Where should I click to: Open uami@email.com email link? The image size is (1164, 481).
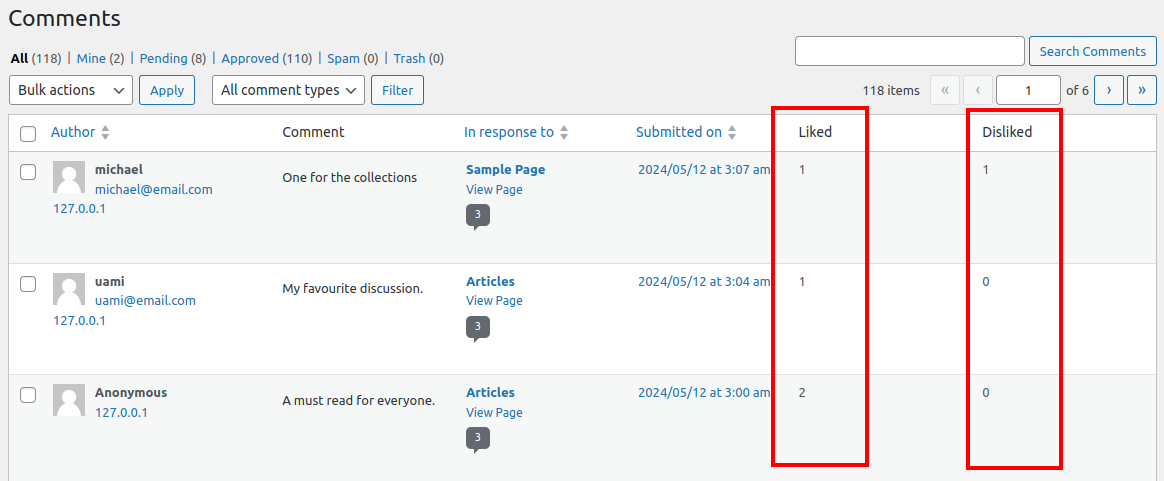(x=146, y=301)
